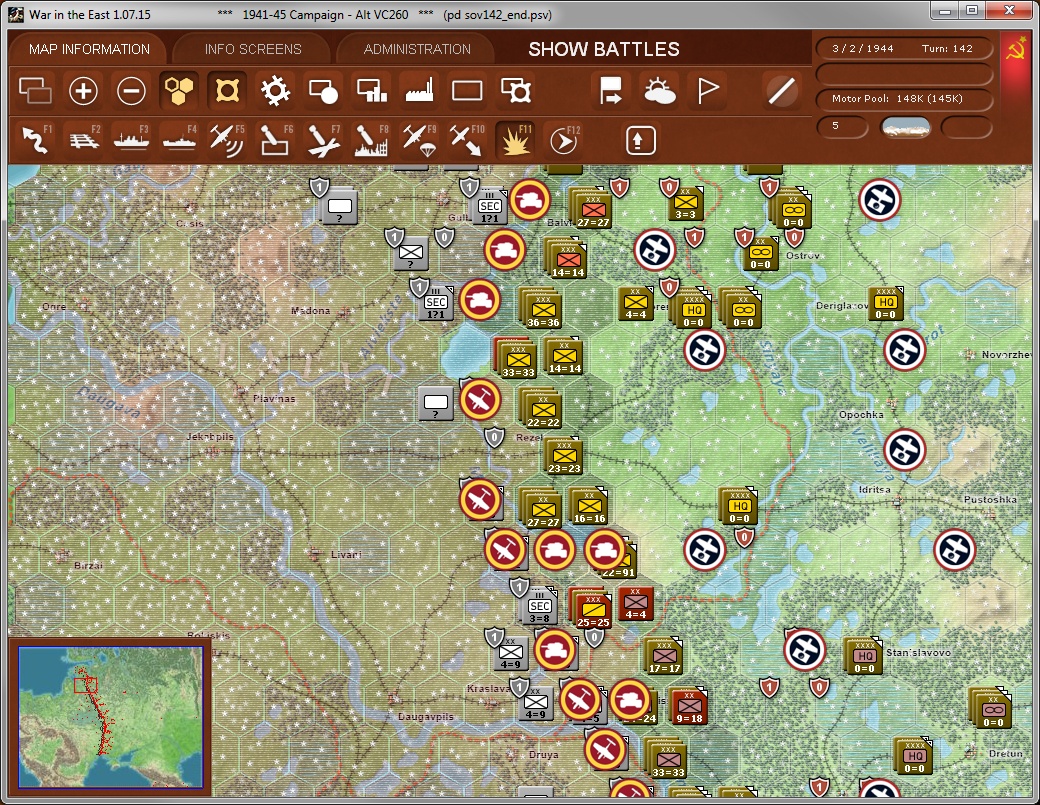
Task: Click the fortification gear icon
Action: tap(275, 91)
